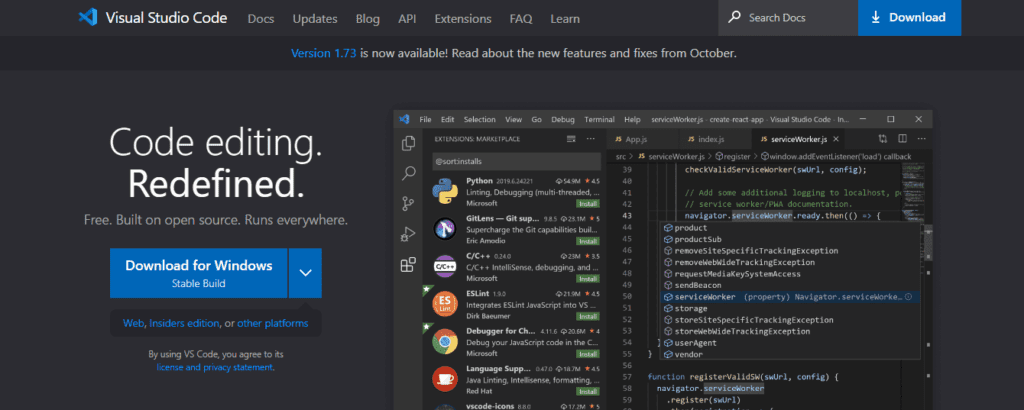Click the Search Docs input field
Viewport: 1024px width, 410px height.
click(x=788, y=18)
